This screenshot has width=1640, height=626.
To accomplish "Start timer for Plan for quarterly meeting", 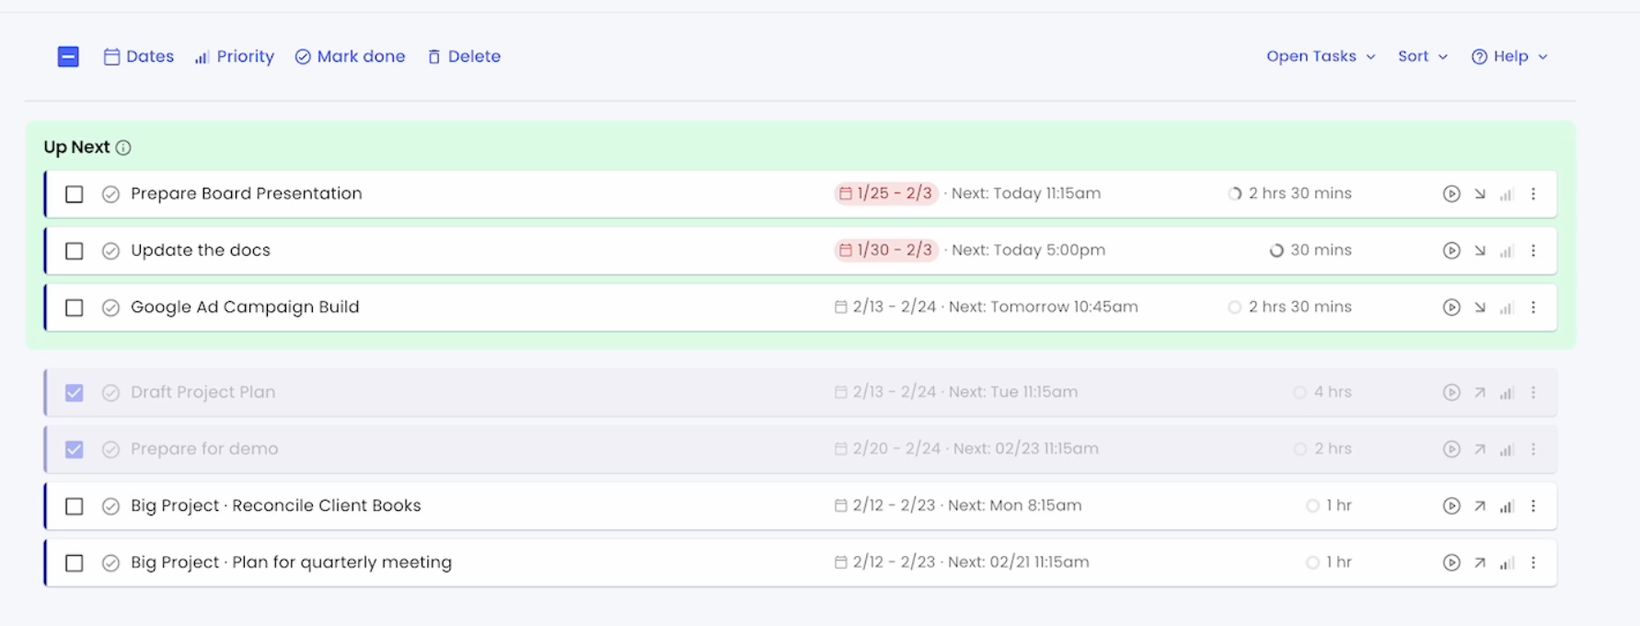I will [1451, 563].
